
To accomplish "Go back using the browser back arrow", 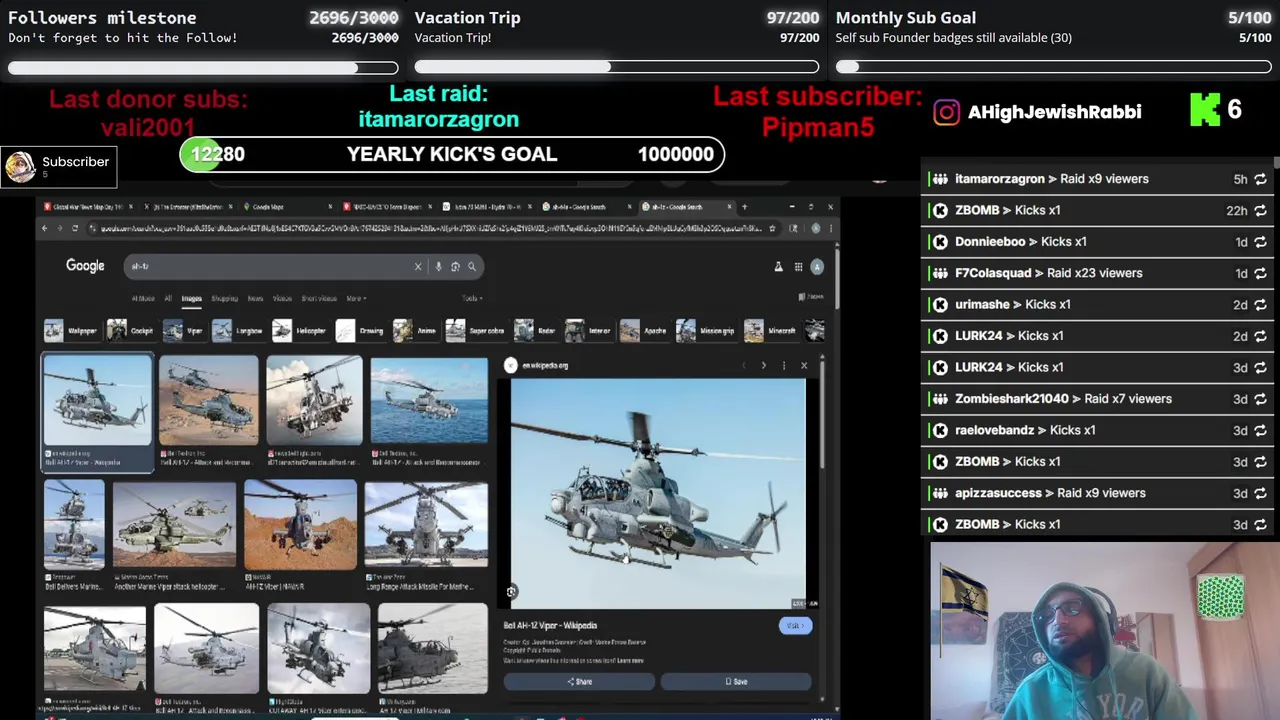I will click(x=44, y=228).
